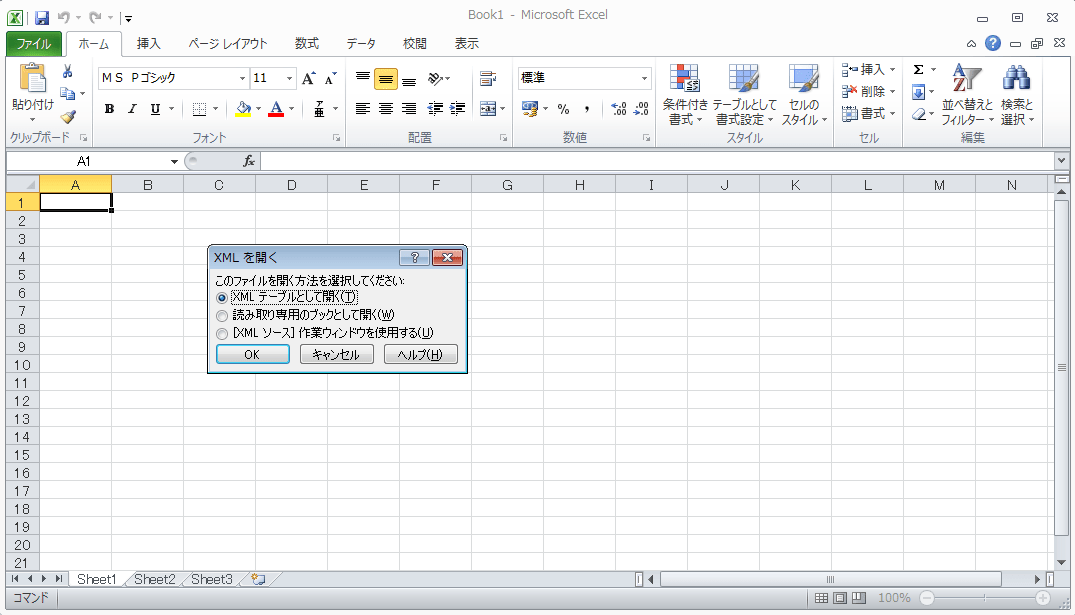Screen dimensions: 1075x615
Task: Click the middle align icon
Action: [x=386, y=79]
